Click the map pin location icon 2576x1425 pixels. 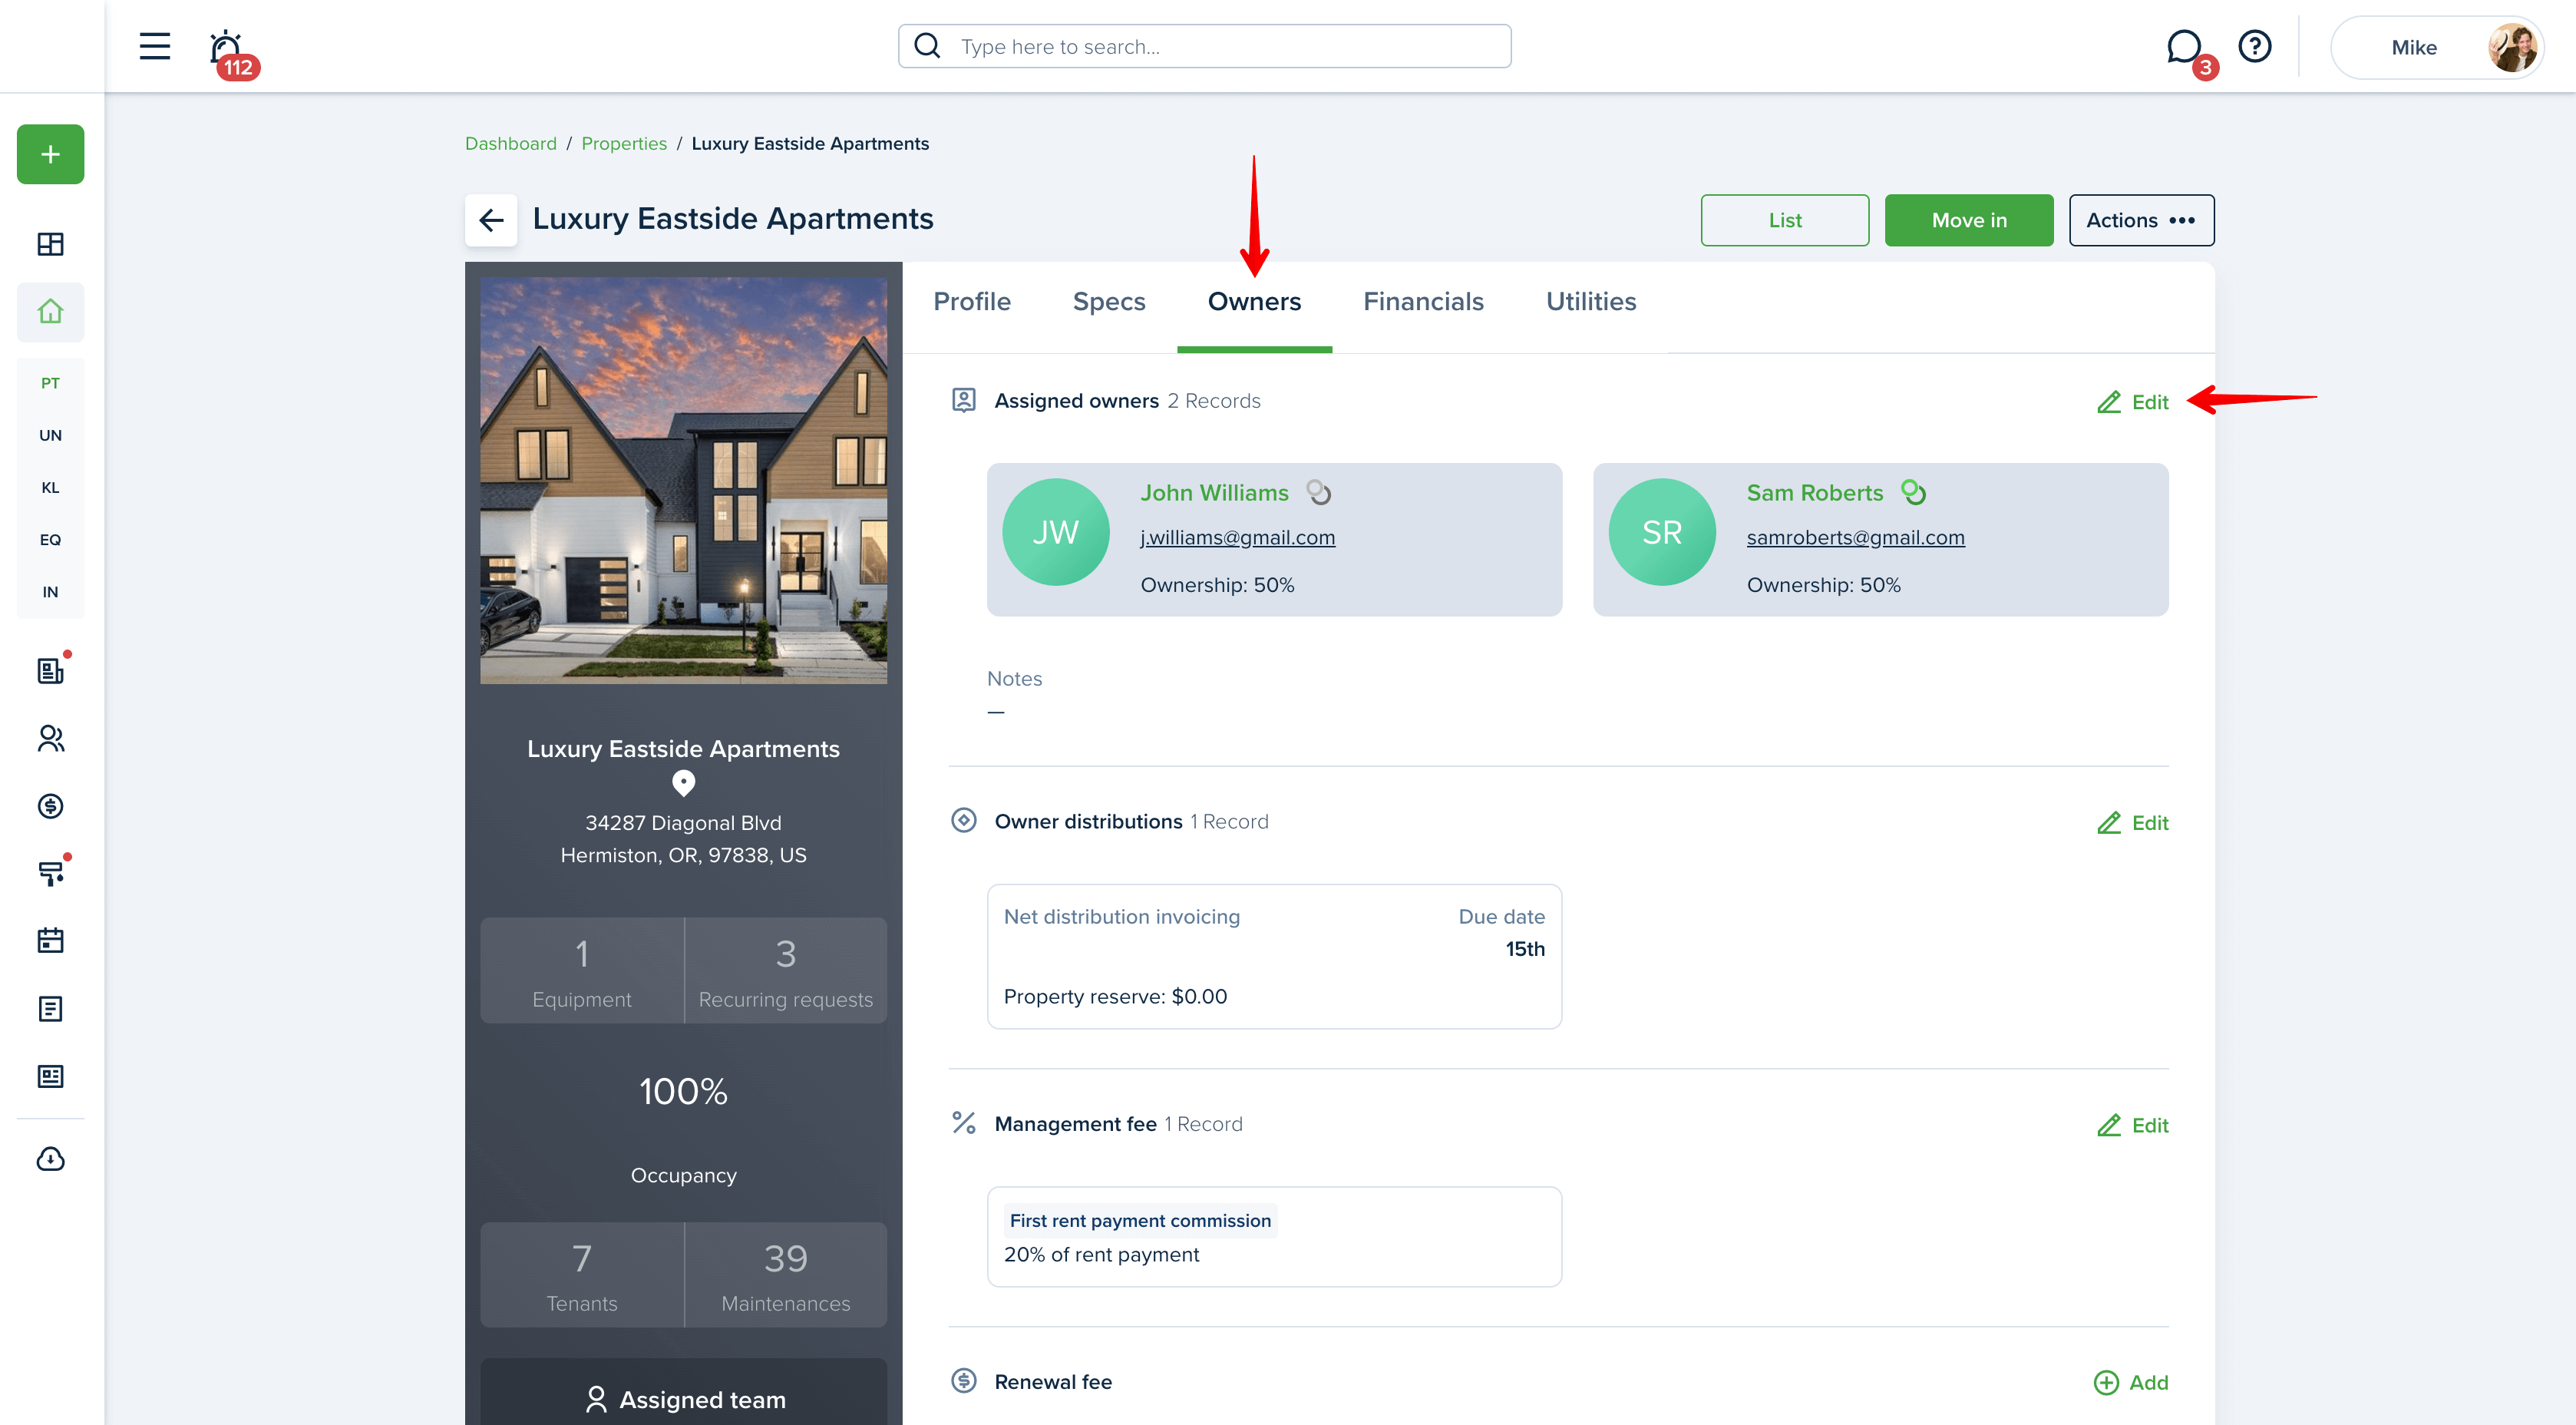(x=683, y=785)
